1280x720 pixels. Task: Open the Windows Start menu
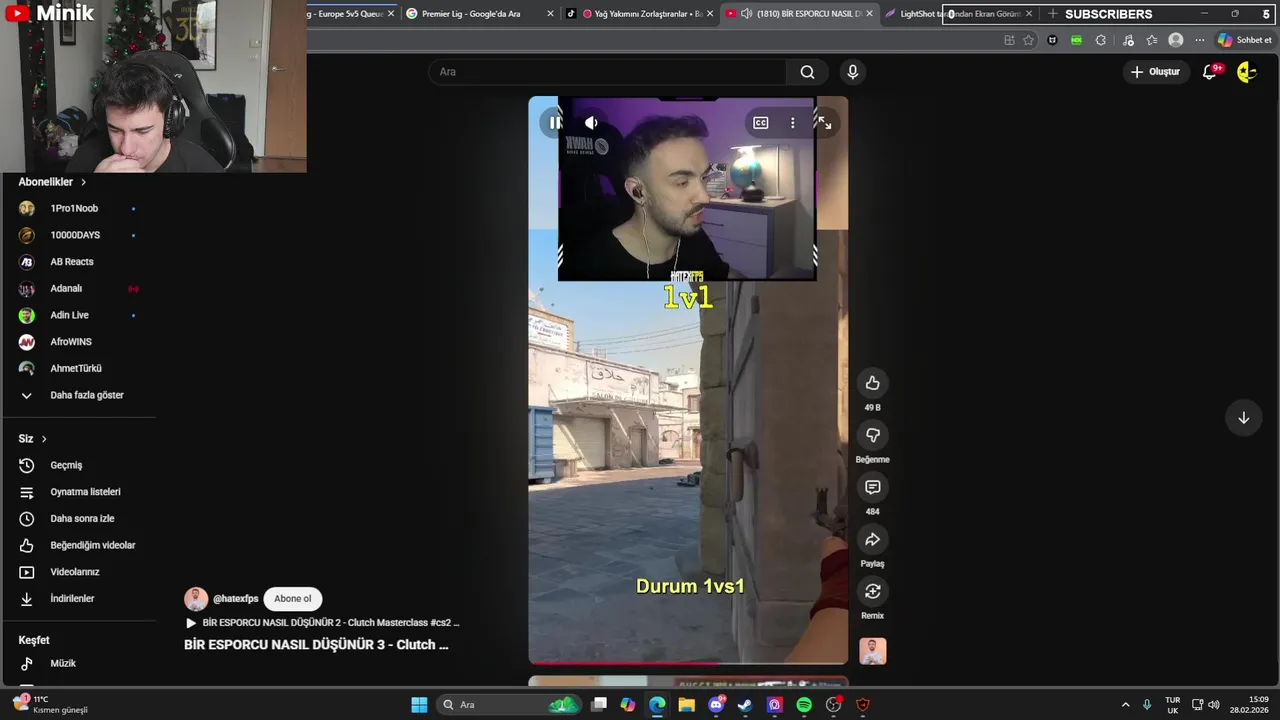(x=419, y=705)
